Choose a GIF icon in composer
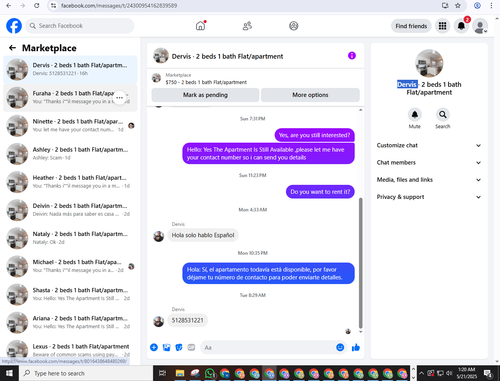The image size is (500, 381). pos(191,347)
